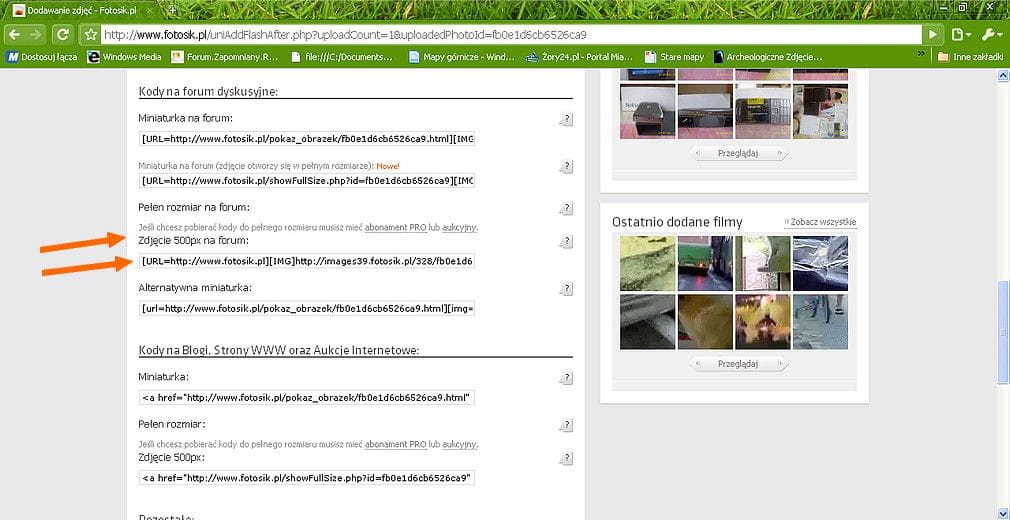Click help icon beside blog Pełen rozmiar
This screenshot has width=1010, height=520.
point(566,425)
